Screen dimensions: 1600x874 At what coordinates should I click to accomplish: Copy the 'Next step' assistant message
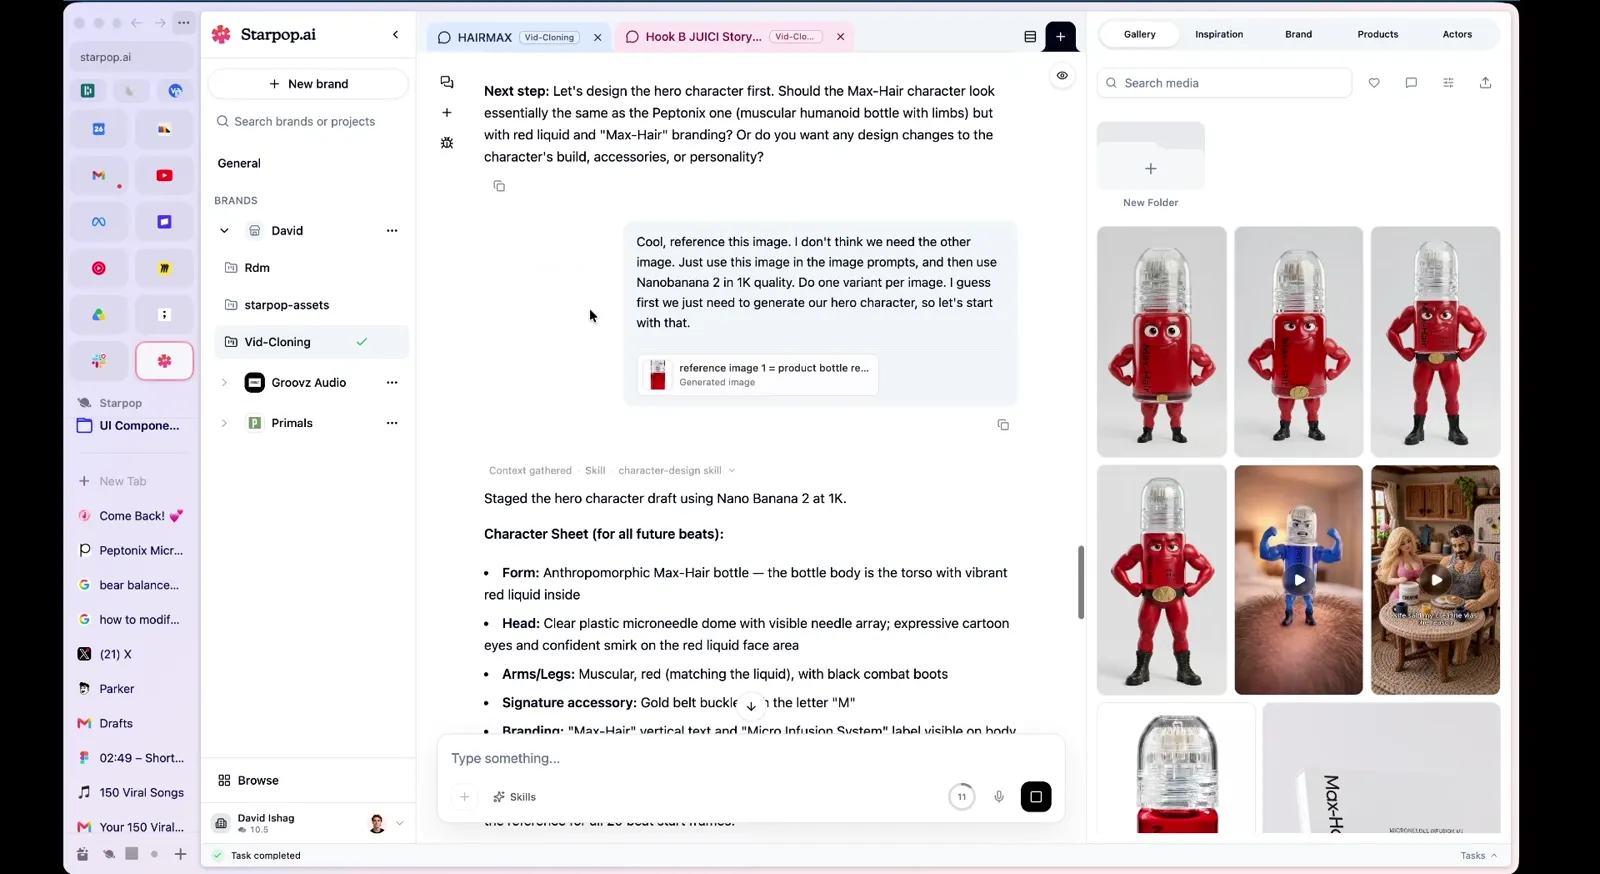[x=499, y=186]
